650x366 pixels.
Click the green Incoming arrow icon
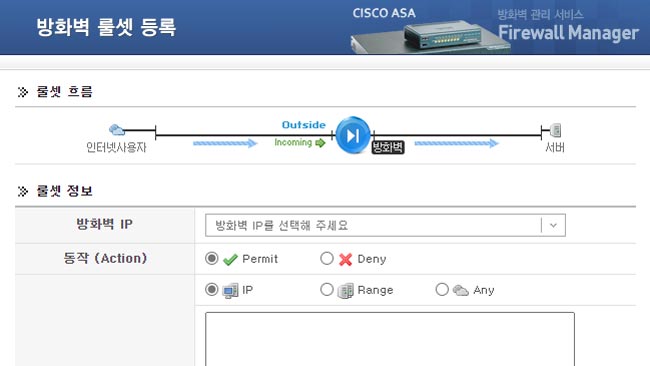point(320,143)
